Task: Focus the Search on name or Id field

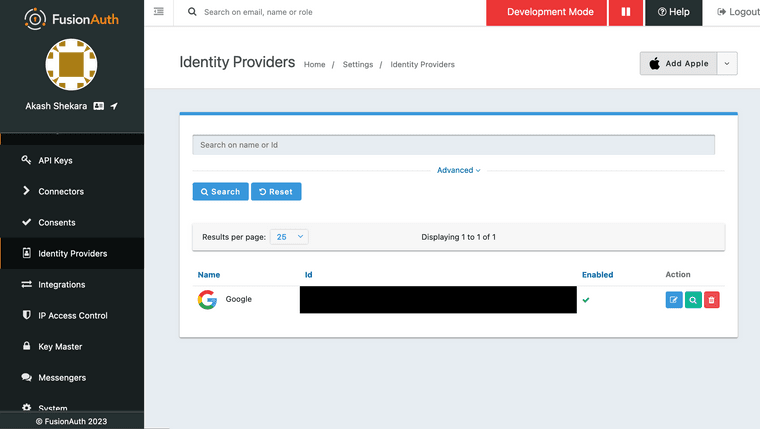Action: [454, 145]
